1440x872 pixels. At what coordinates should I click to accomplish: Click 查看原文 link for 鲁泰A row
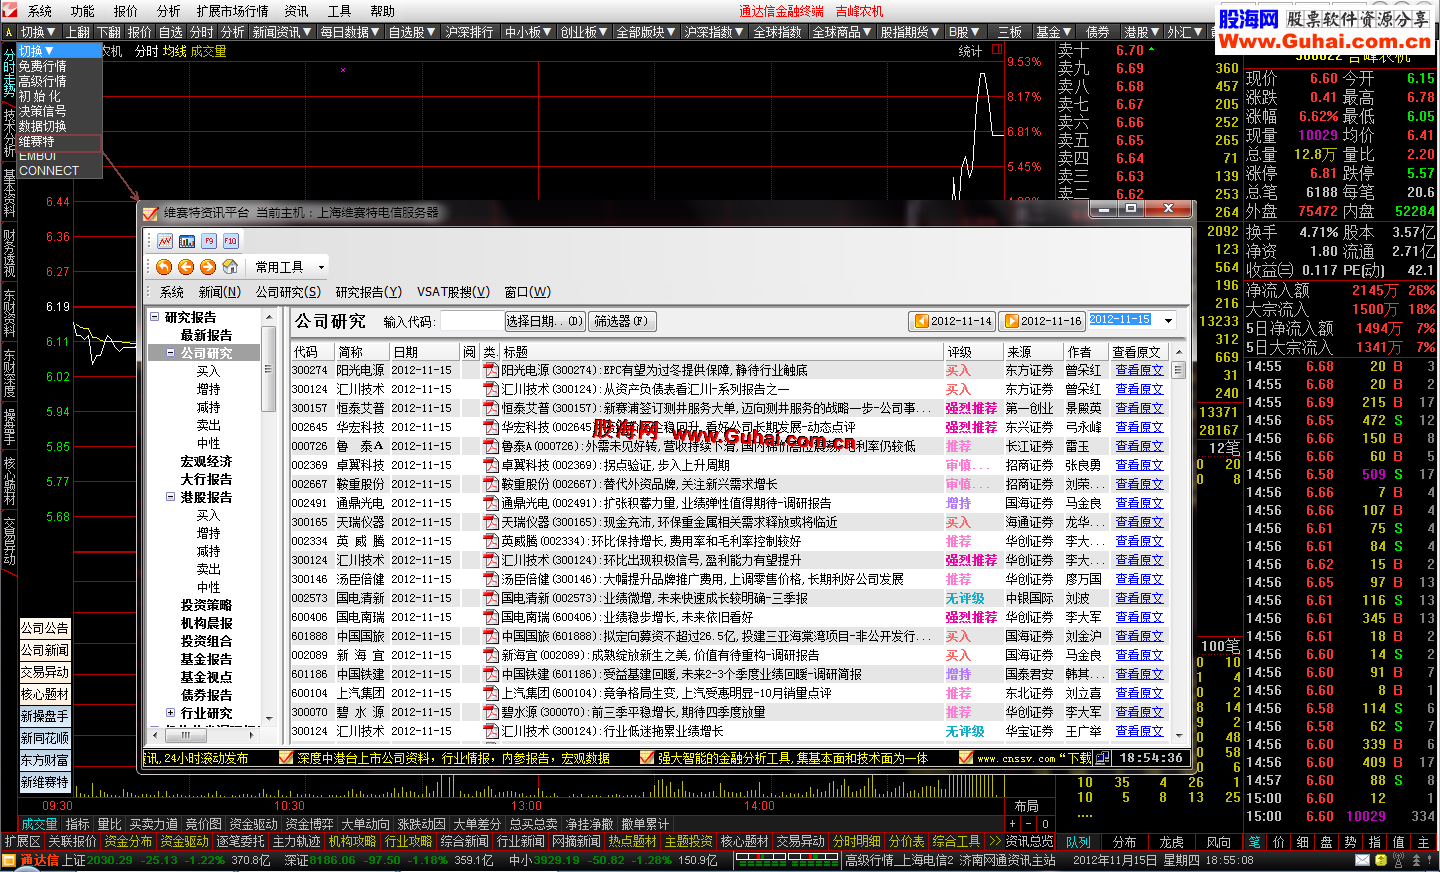(1139, 446)
